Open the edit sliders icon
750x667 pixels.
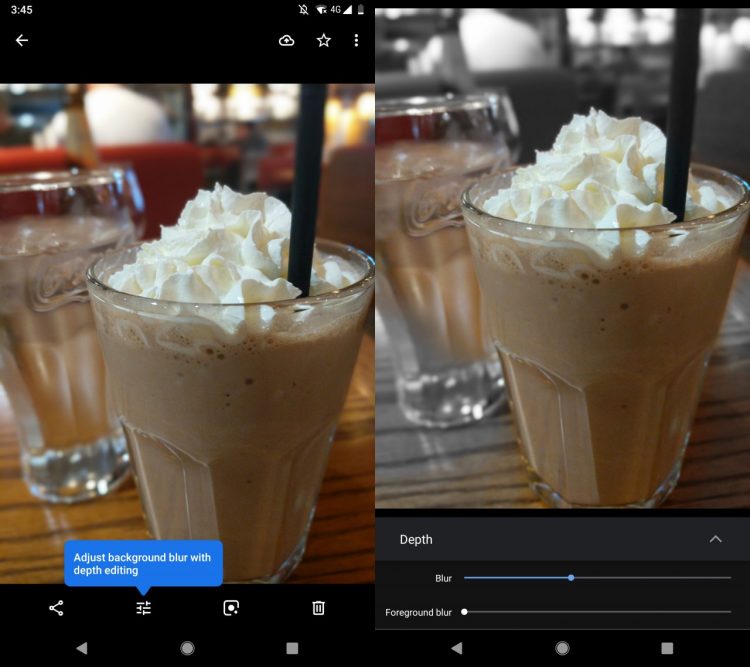pyautogui.click(x=143, y=608)
